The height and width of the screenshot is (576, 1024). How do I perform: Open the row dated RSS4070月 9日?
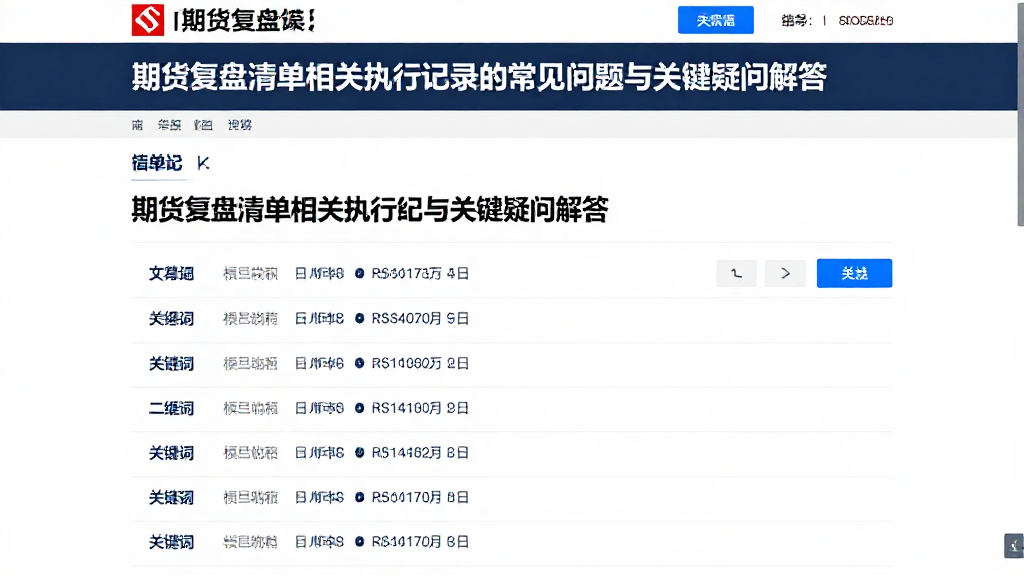pos(511,319)
